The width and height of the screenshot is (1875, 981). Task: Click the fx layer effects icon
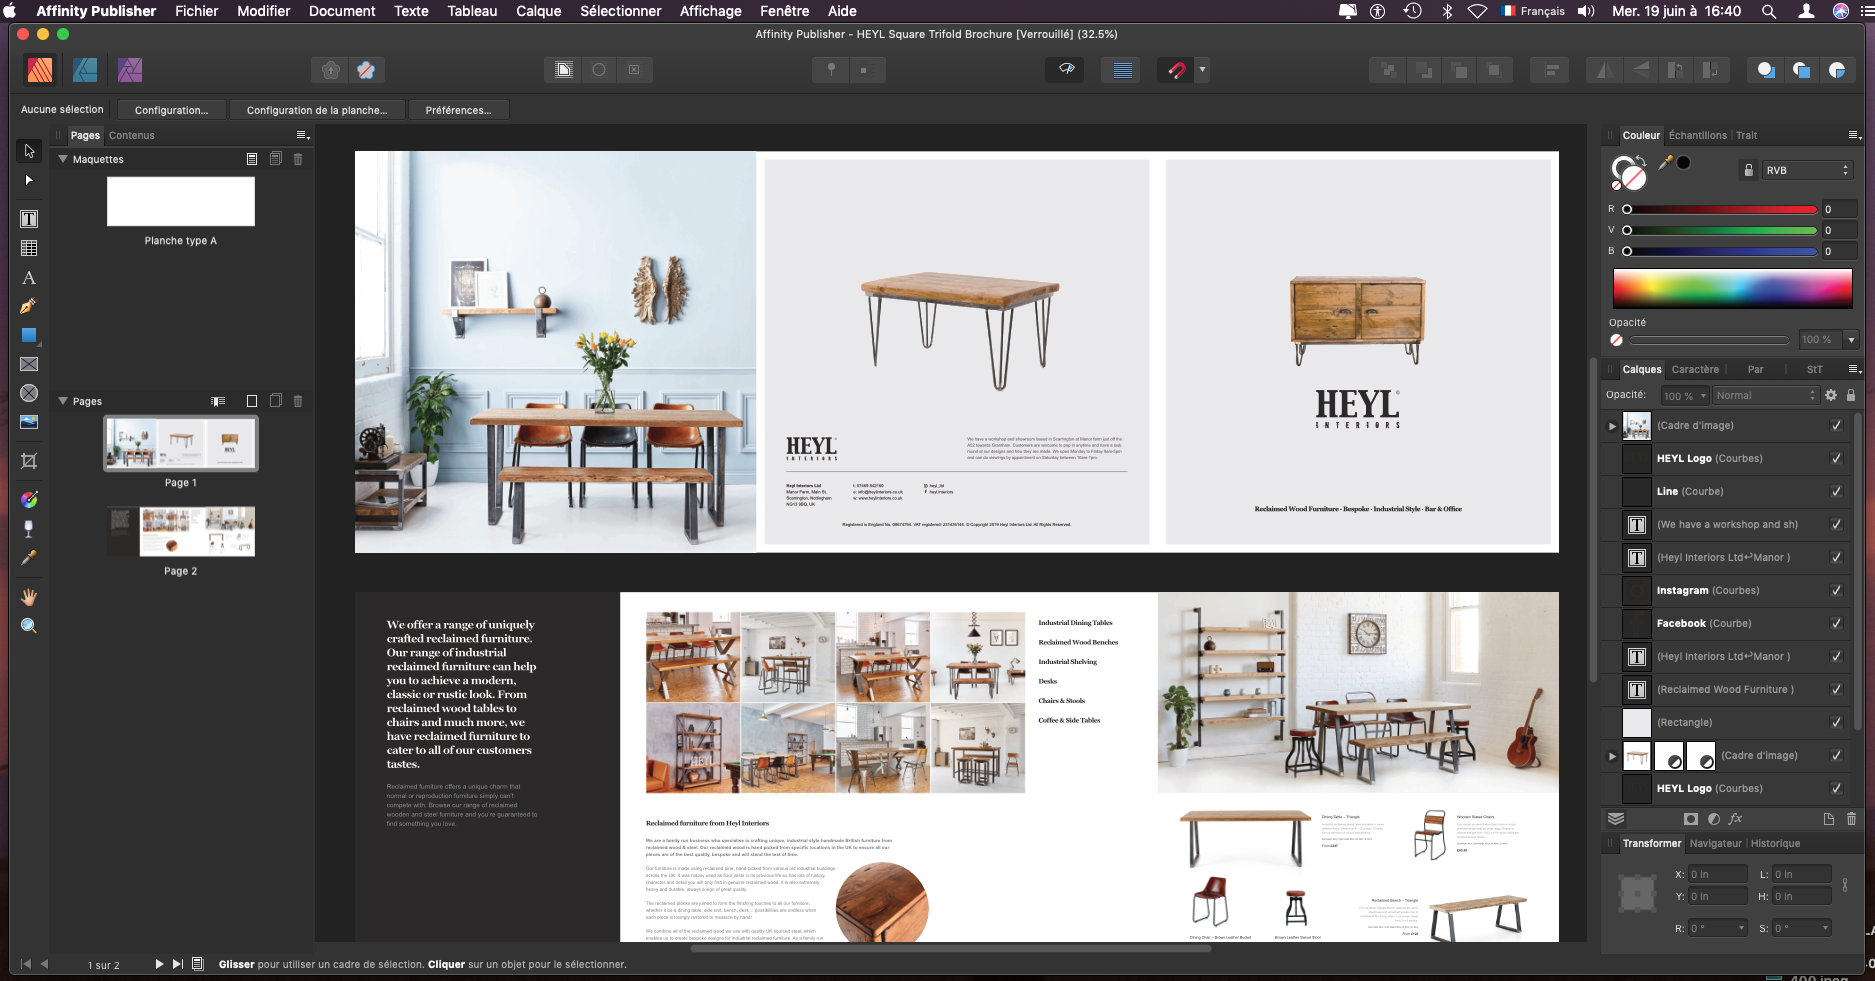[x=1735, y=818]
